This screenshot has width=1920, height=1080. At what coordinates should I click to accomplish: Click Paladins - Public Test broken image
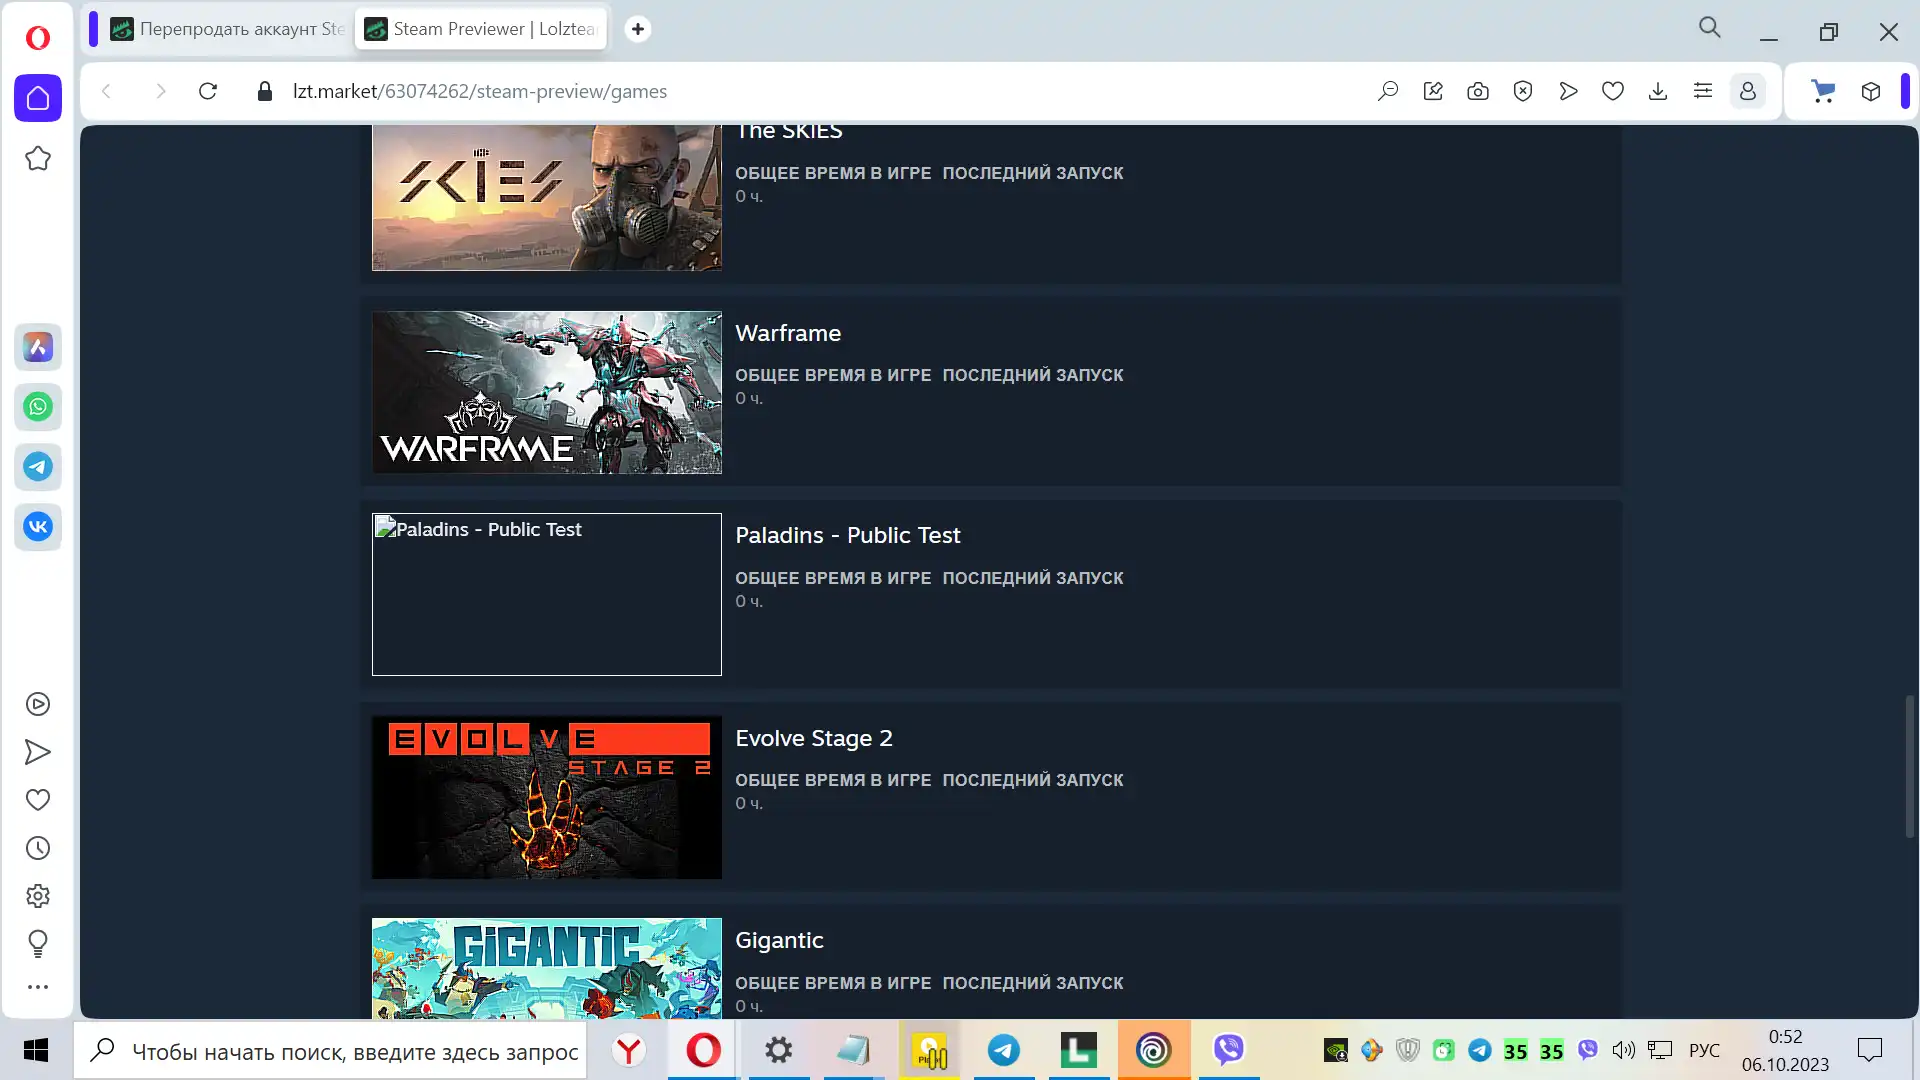547,594
